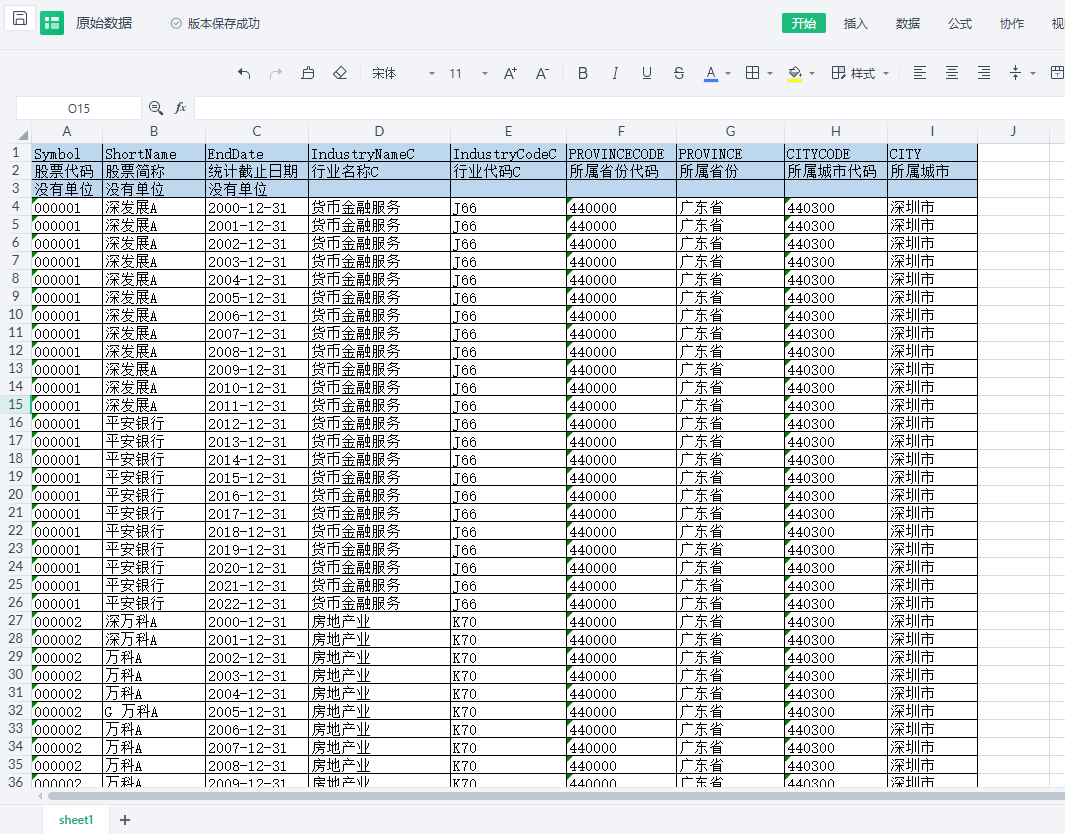Toggle italic formatting
The height and width of the screenshot is (834, 1065).
click(615, 73)
